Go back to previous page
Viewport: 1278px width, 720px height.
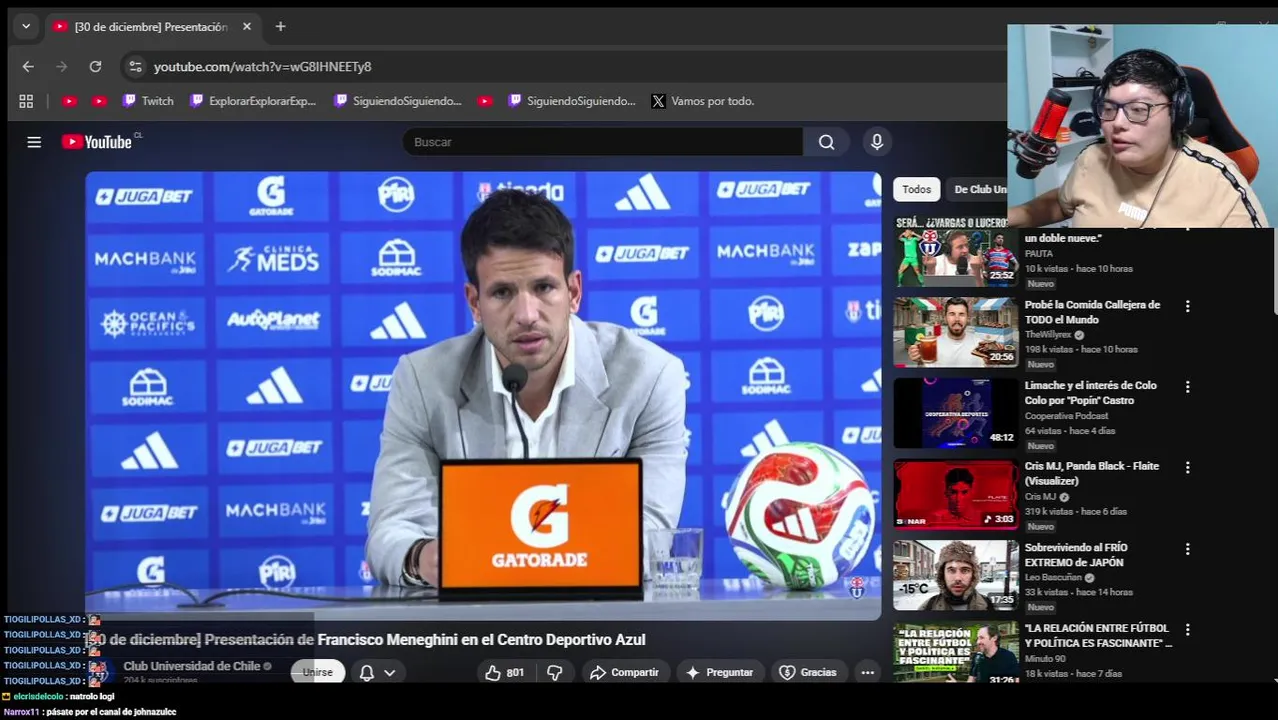click(x=28, y=67)
